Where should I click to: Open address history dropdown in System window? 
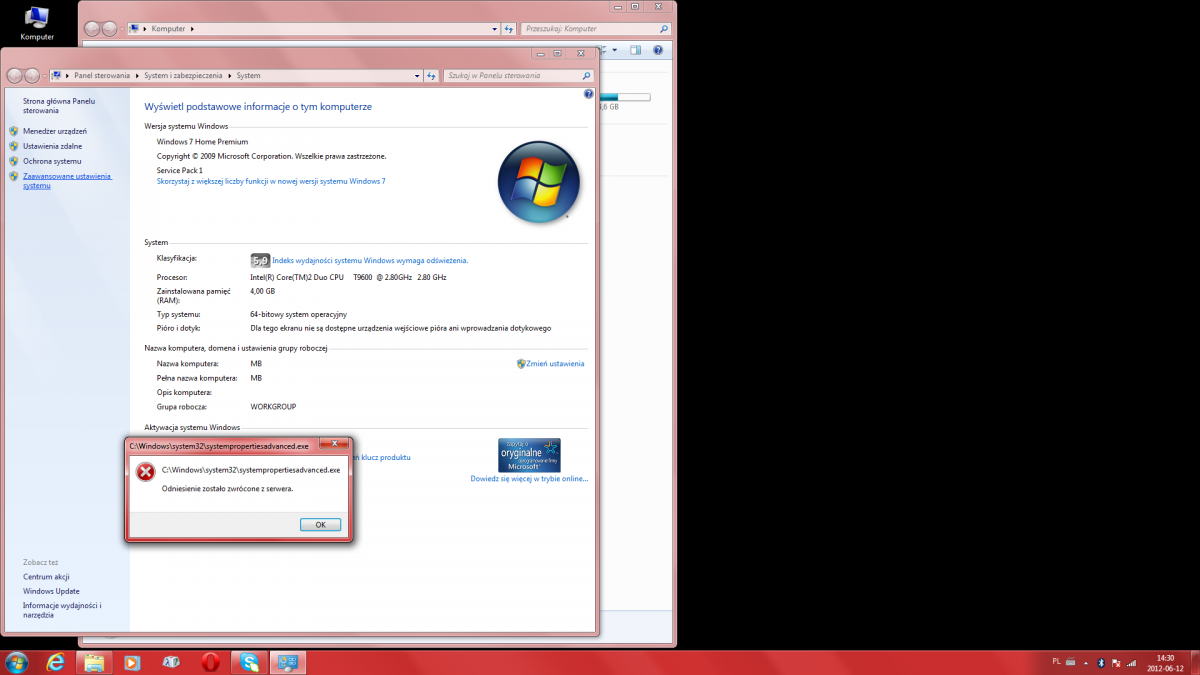click(x=417, y=75)
